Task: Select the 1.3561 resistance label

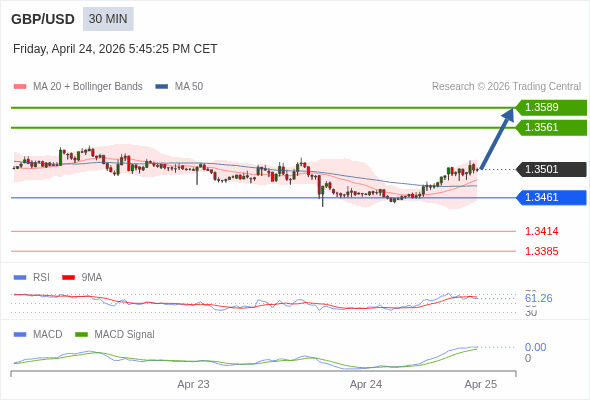Action: (x=551, y=127)
